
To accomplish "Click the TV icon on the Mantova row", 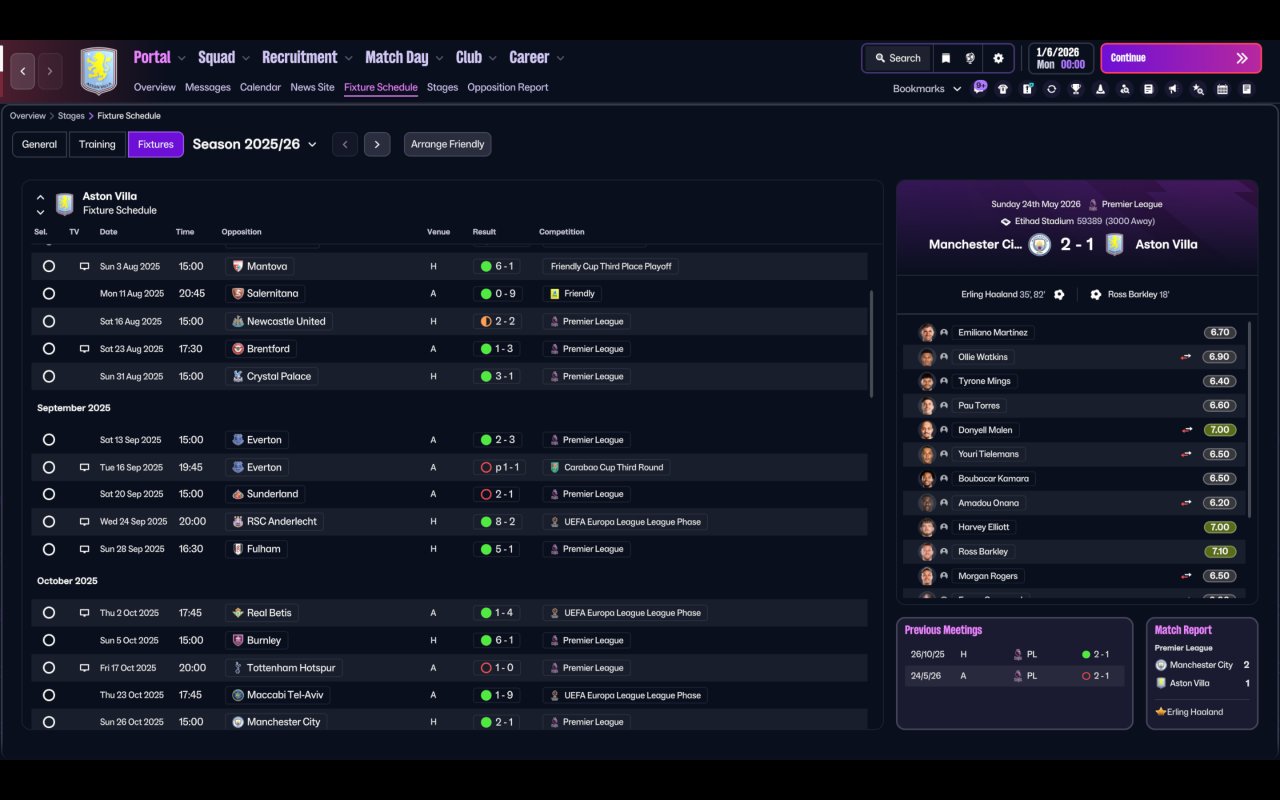I will click(x=84, y=267).
